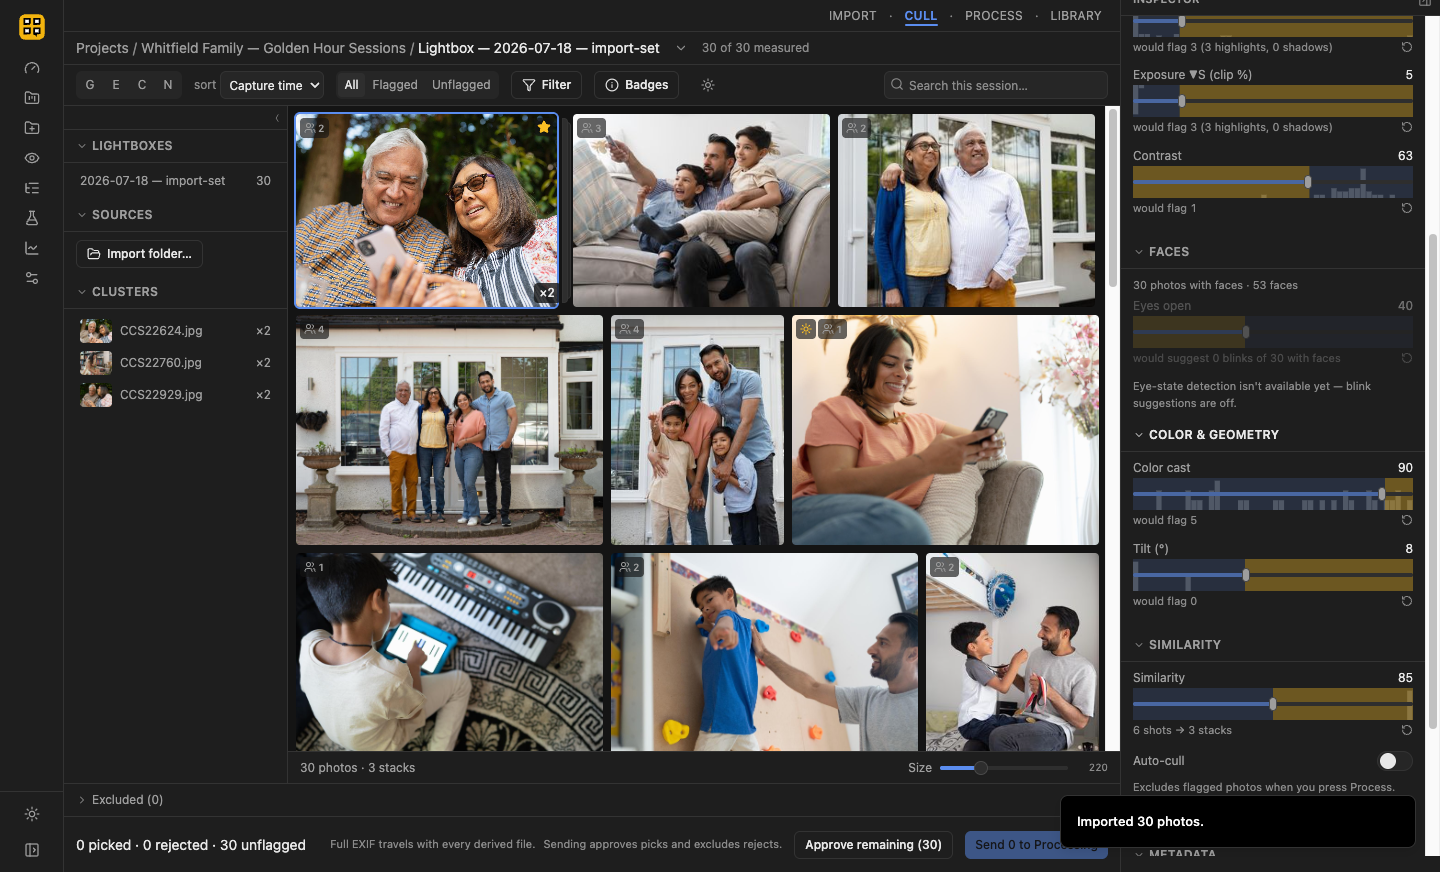Open the Badges button

636,85
